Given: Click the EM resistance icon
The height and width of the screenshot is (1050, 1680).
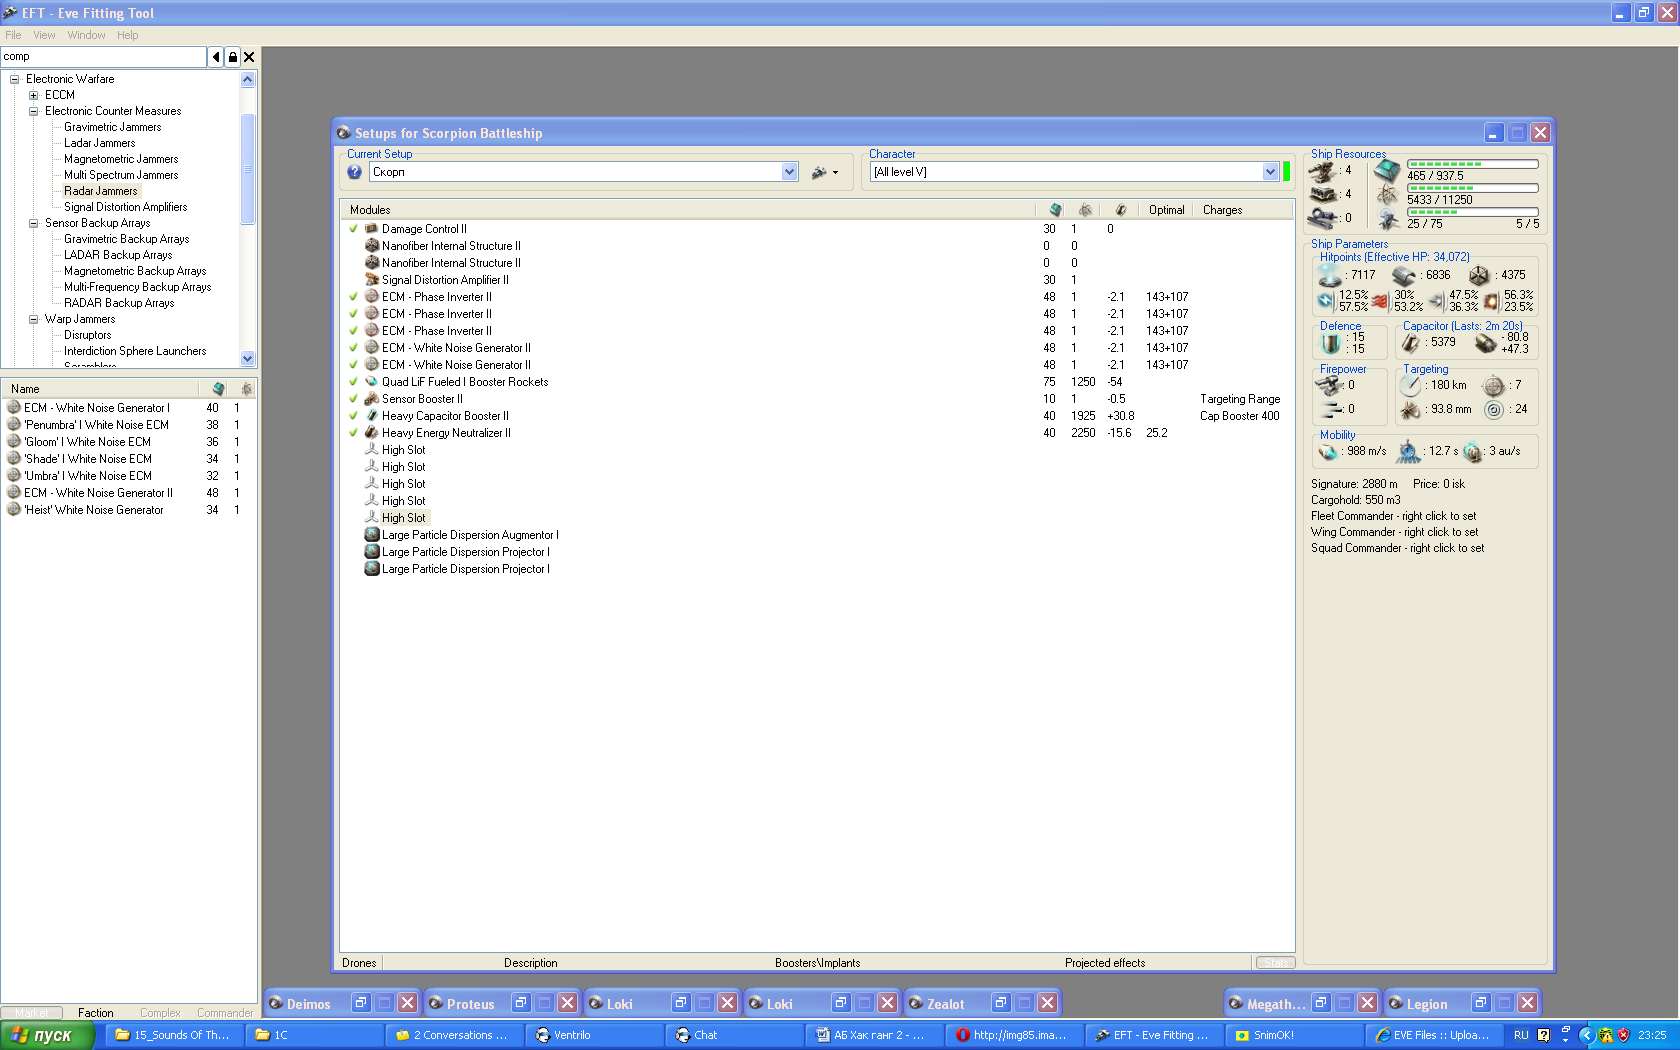Looking at the screenshot, I should point(1326,300).
